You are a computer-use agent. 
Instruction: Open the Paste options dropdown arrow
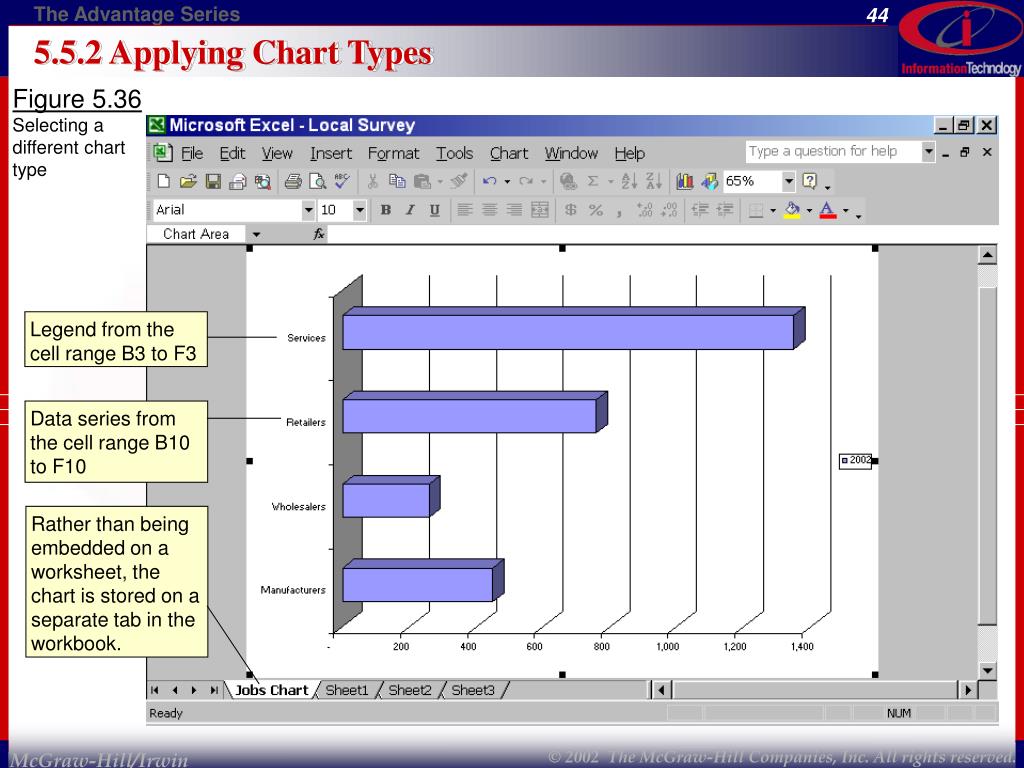coord(440,182)
